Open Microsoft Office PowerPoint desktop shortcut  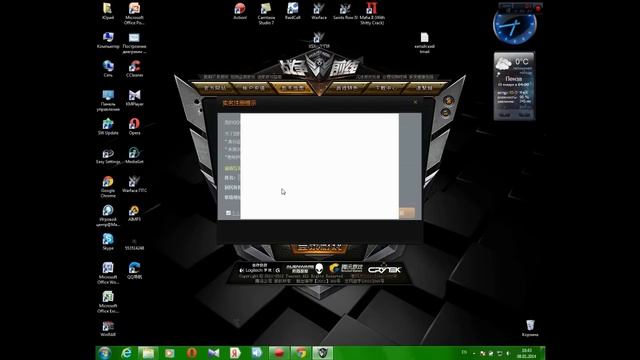[134, 13]
